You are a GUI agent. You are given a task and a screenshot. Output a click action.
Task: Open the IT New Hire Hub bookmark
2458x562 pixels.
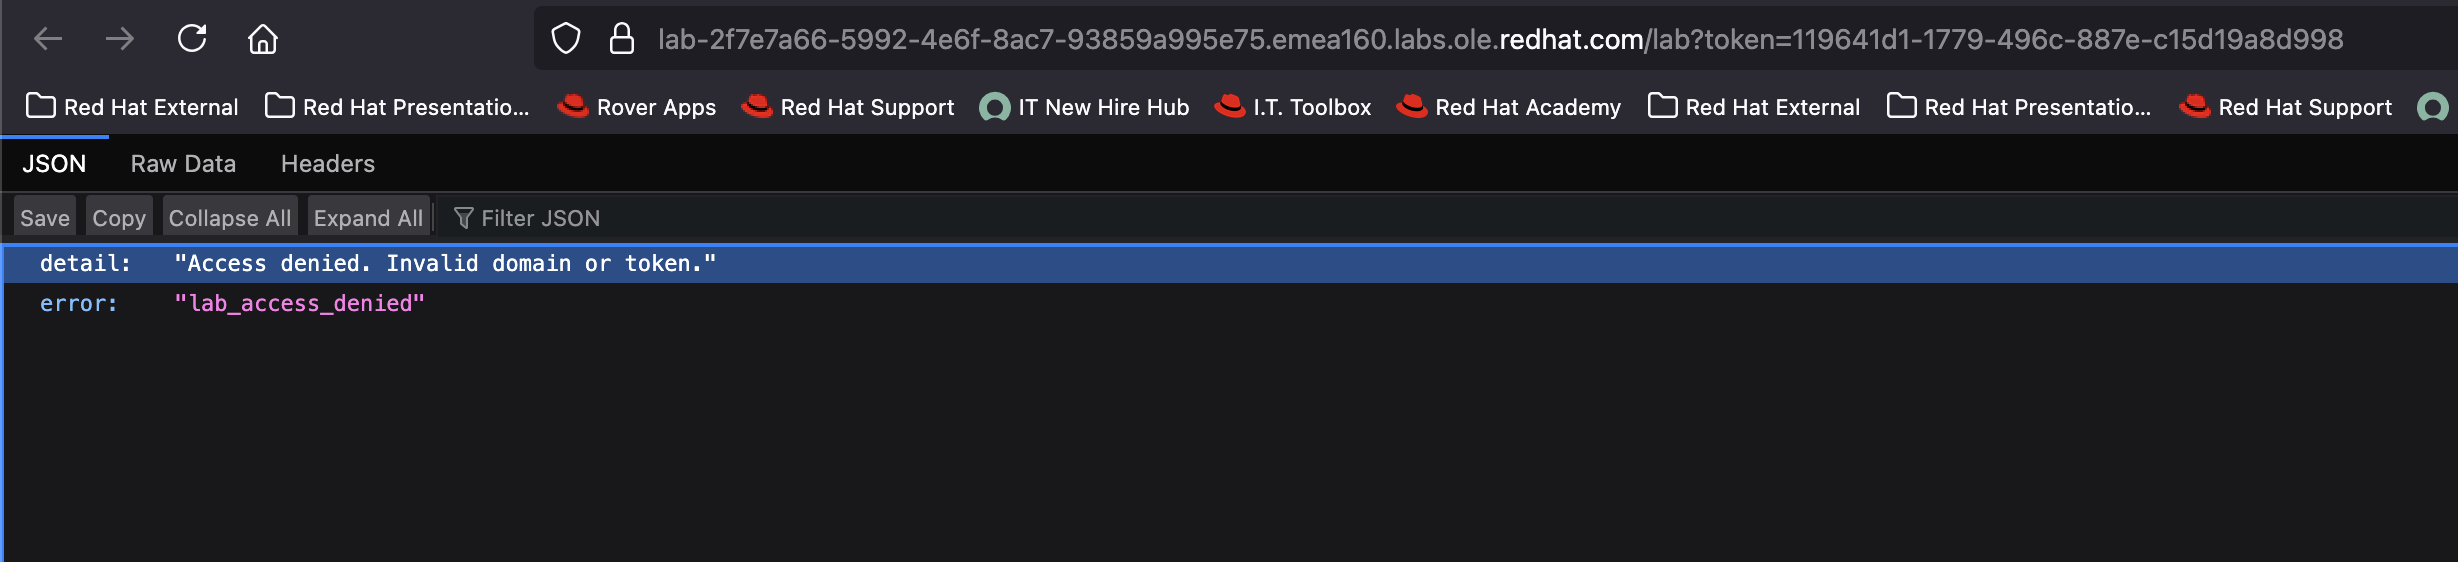(x=1085, y=107)
